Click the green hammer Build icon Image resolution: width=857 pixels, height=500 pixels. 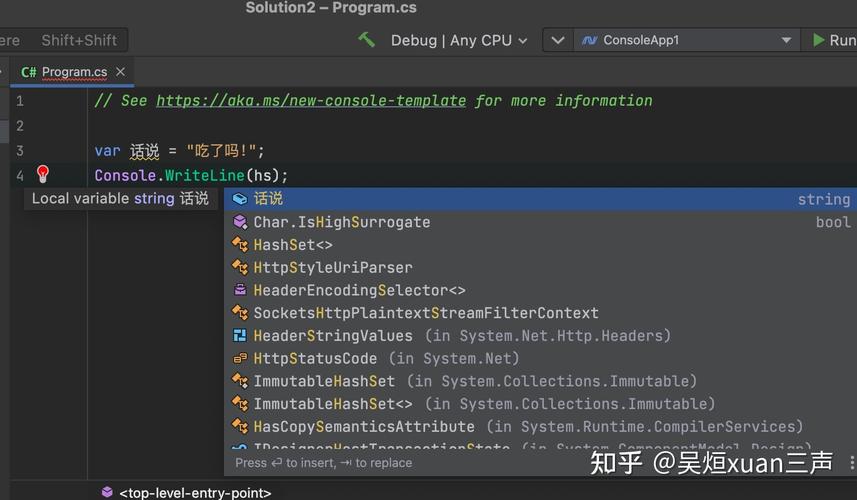[x=366, y=39]
